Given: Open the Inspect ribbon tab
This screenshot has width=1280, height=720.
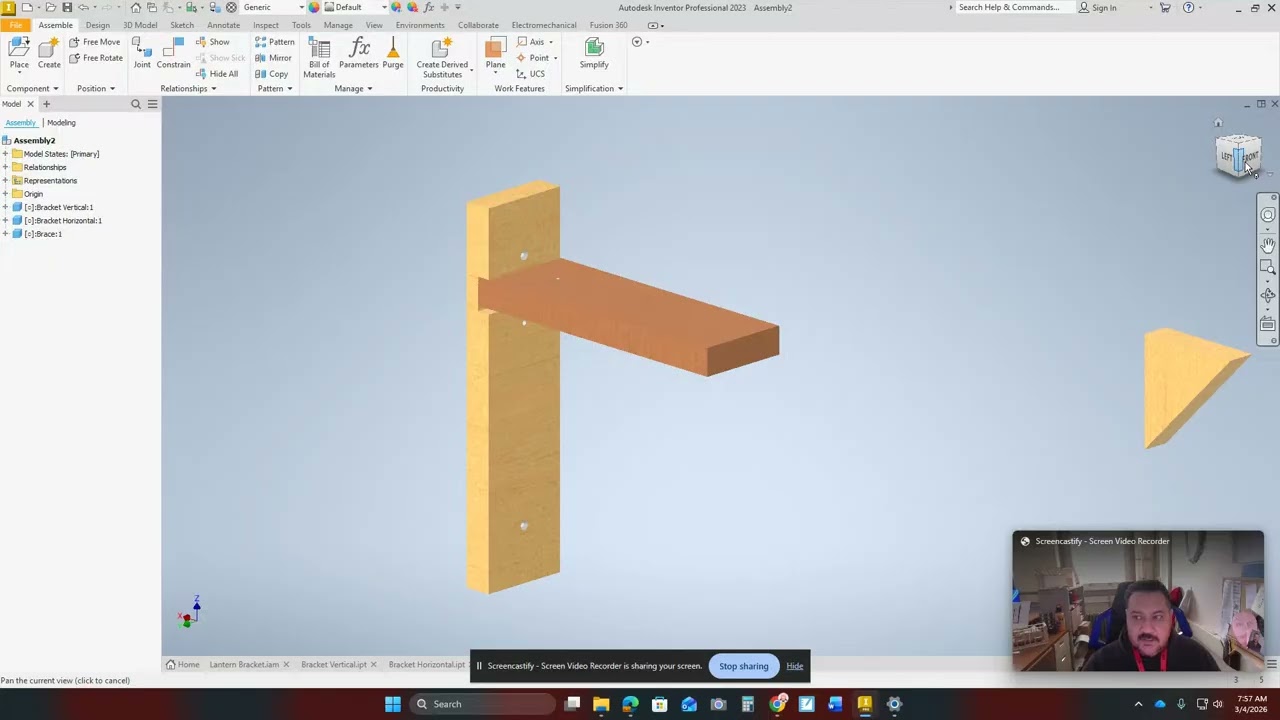Looking at the screenshot, I should pos(266,25).
